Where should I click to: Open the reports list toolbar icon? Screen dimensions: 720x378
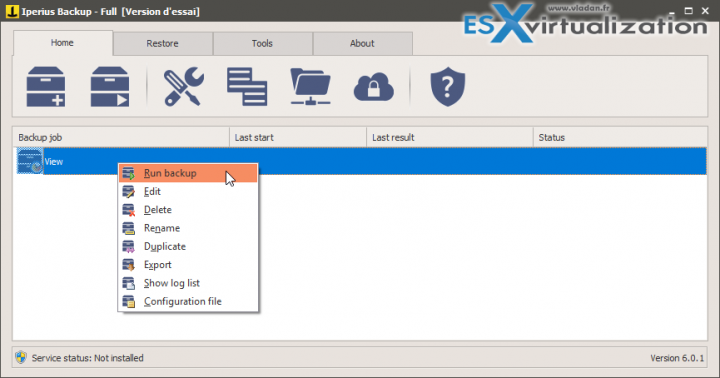(x=247, y=87)
